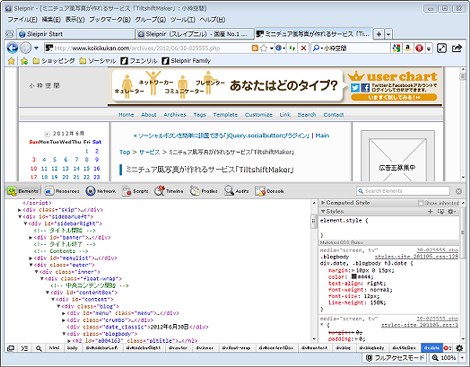
Task: Open the Console panel in DevTools
Action: (x=270, y=191)
